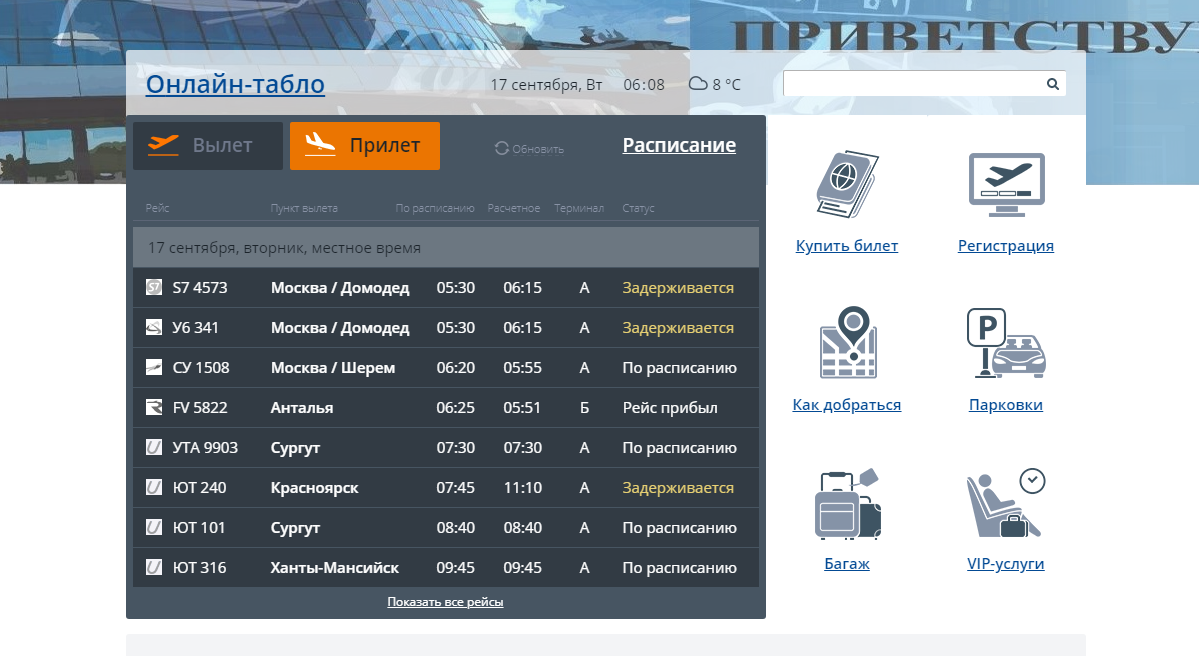Click flight ЮТ 316 Ханты-Мансийск row

(445, 568)
